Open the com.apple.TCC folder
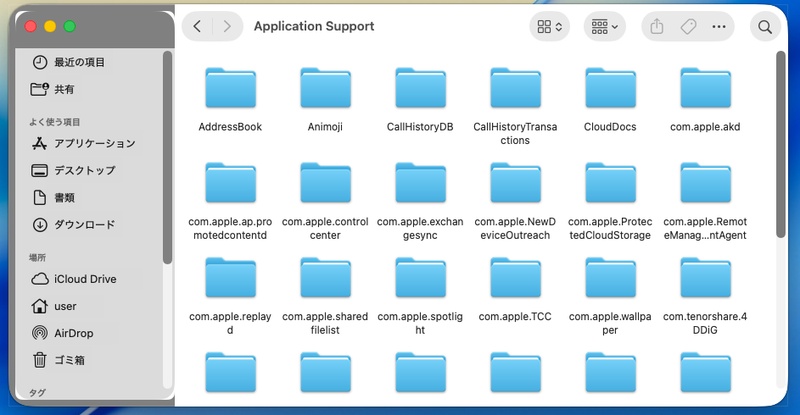Screen dimensions: 800x415 pyautogui.click(x=515, y=280)
